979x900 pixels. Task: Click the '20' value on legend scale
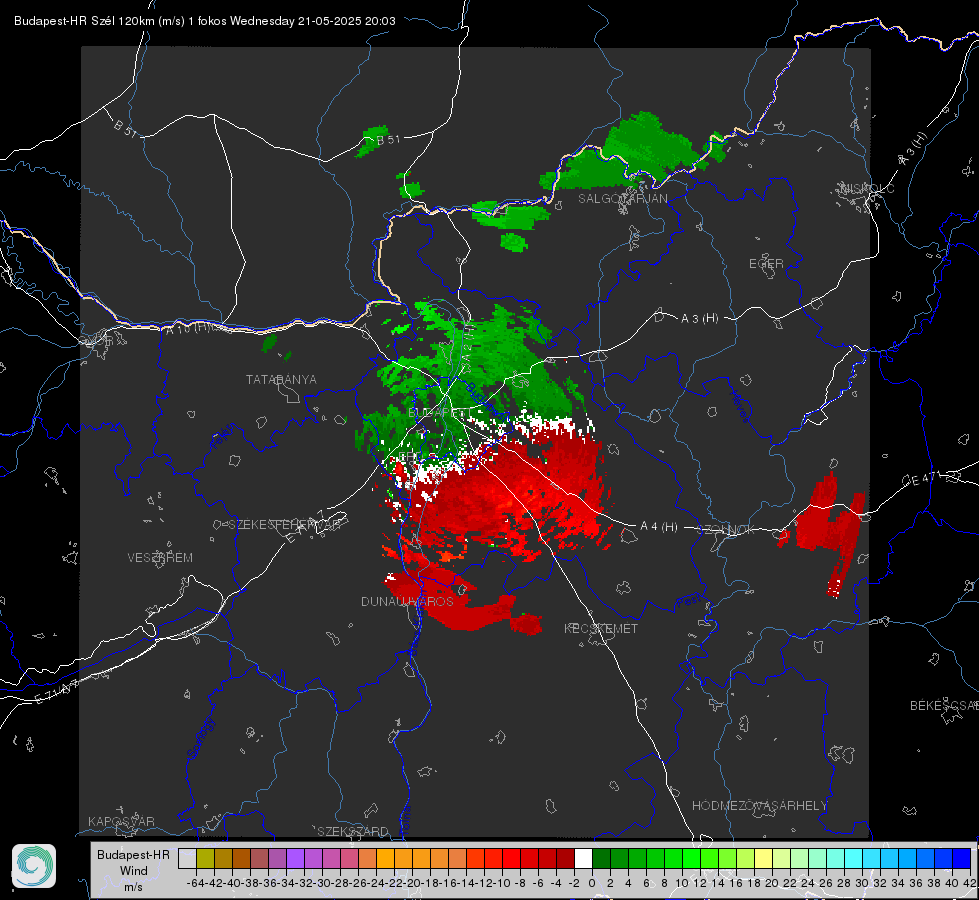coord(772,883)
